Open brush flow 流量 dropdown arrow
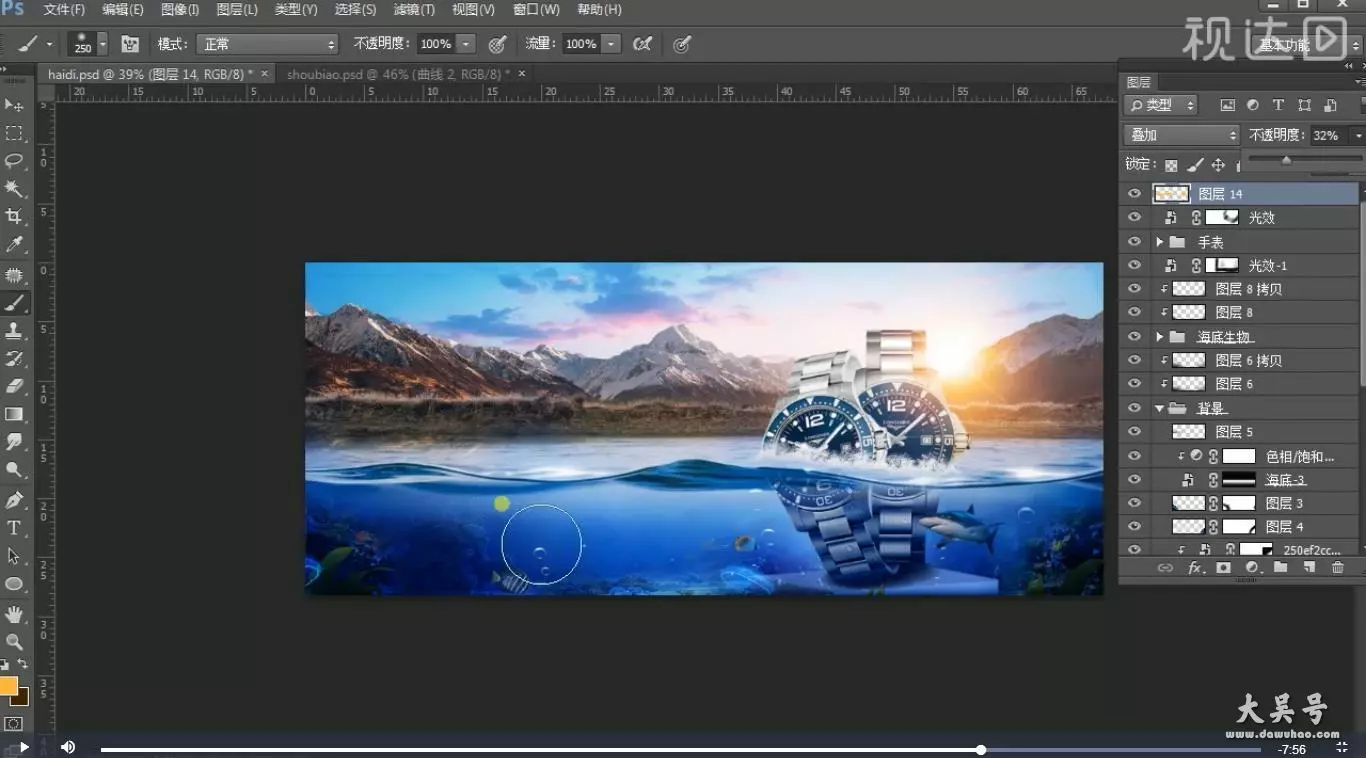The height and width of the screenshot is (758, 1366). (611, 44)
